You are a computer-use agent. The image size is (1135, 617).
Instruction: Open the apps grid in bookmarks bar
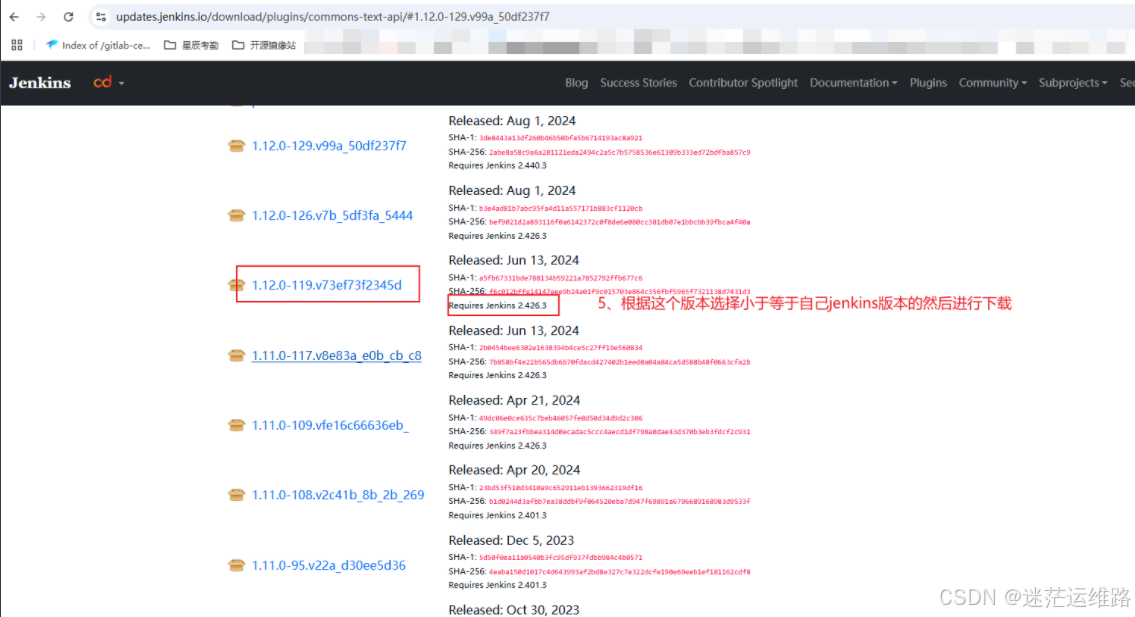[x=17, y=45]
